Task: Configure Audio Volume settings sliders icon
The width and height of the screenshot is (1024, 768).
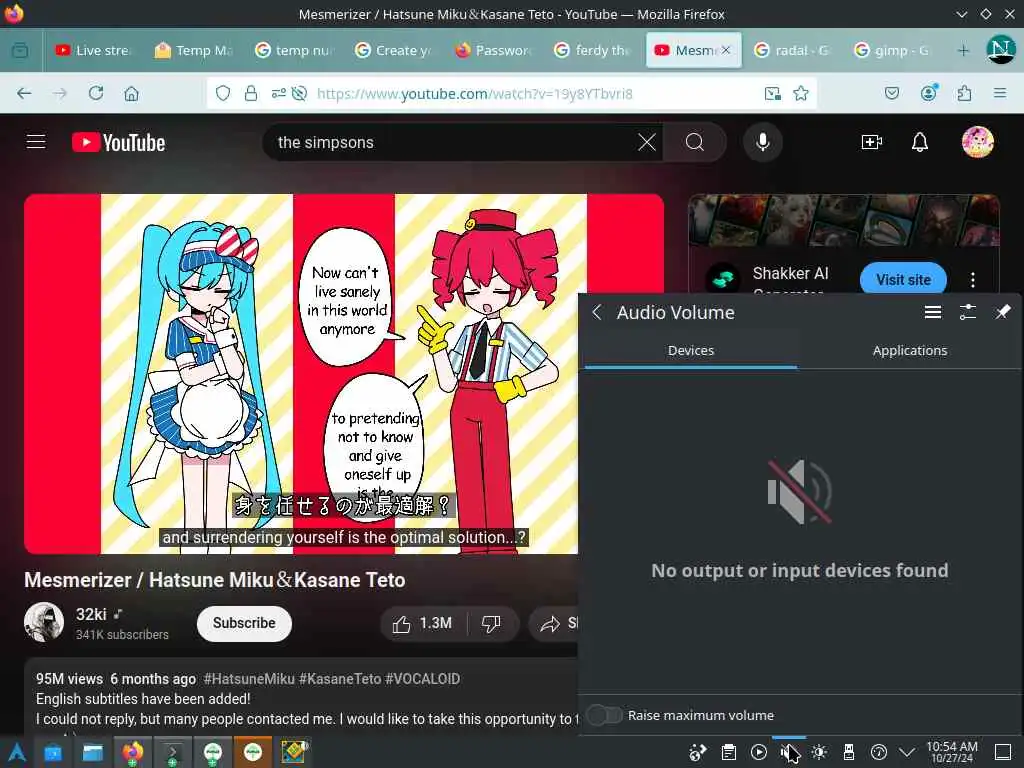Action: click(968, 313)
